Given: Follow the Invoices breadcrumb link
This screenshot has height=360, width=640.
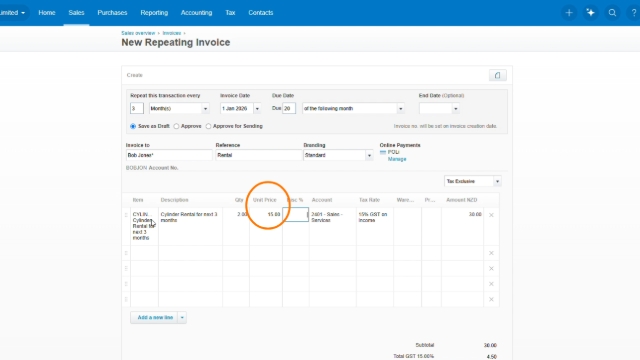Looking at the screenshot, I should click(x=171, y=33).
